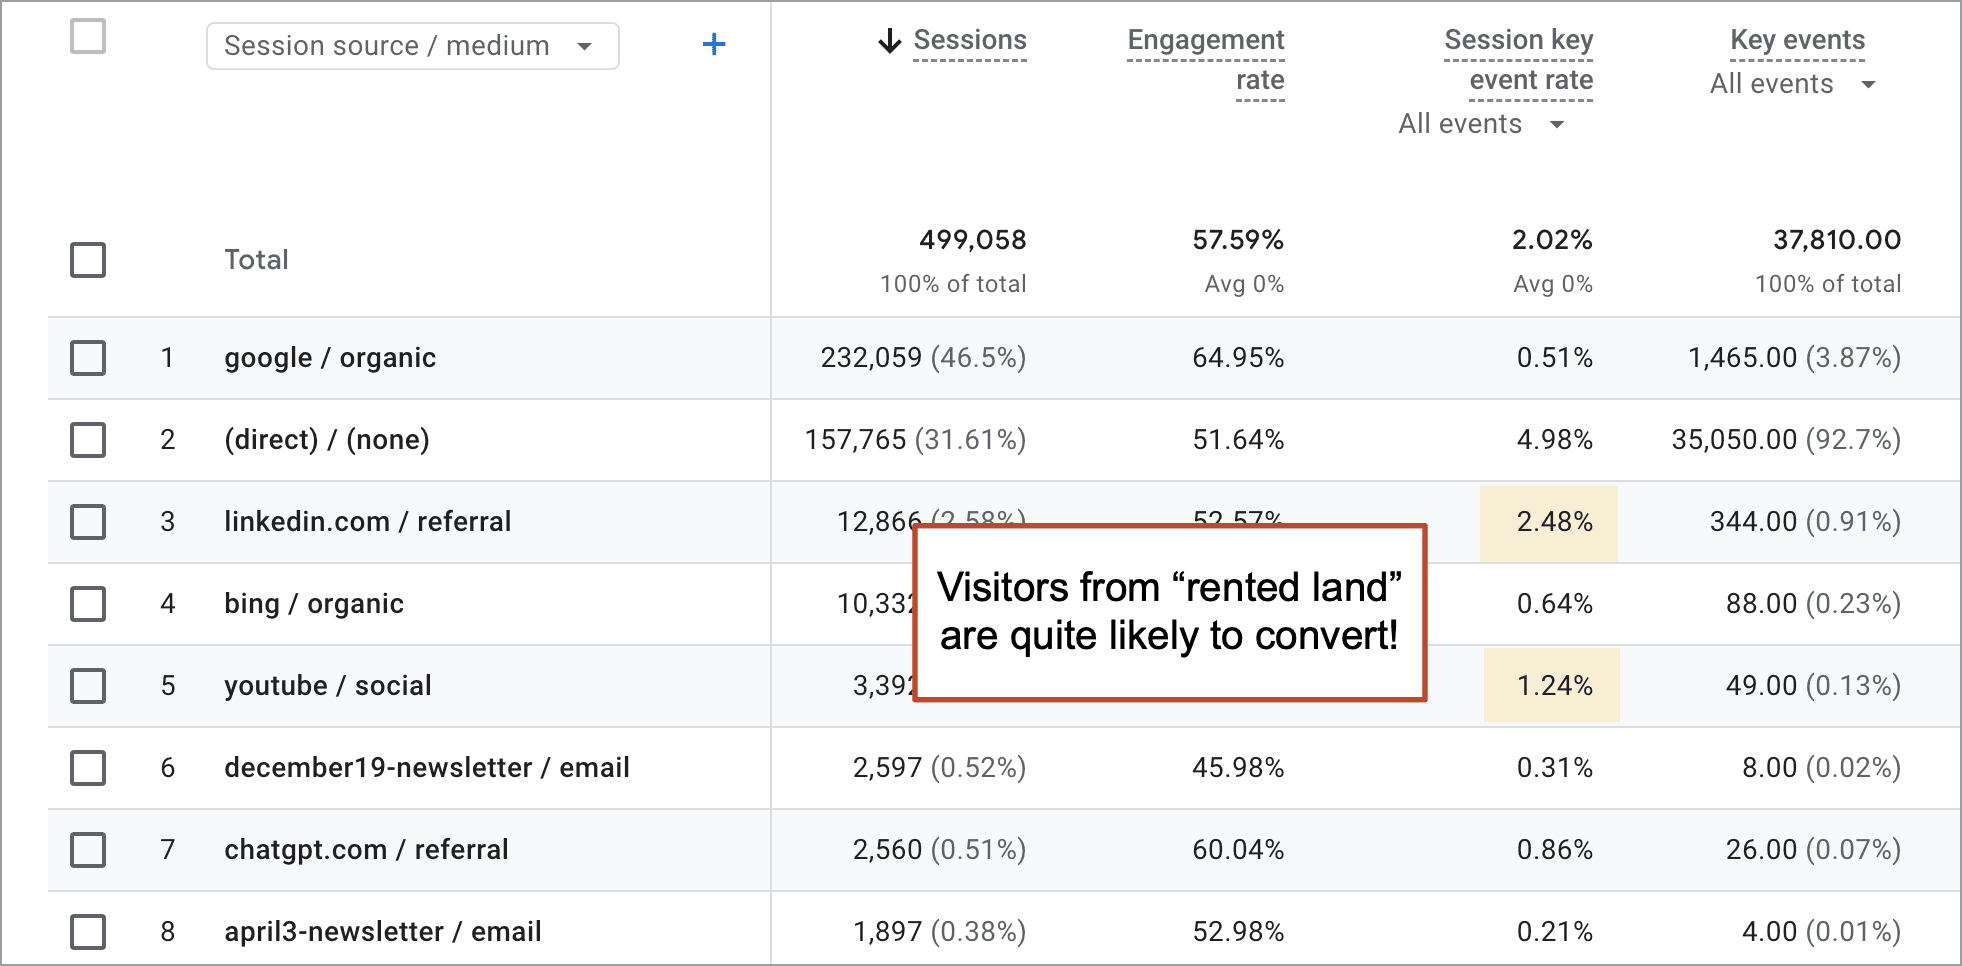This screenshot has width=1962, height=966.
Task: Click the 57.59% total engagement rate
Action: (x=1238, y=240)
